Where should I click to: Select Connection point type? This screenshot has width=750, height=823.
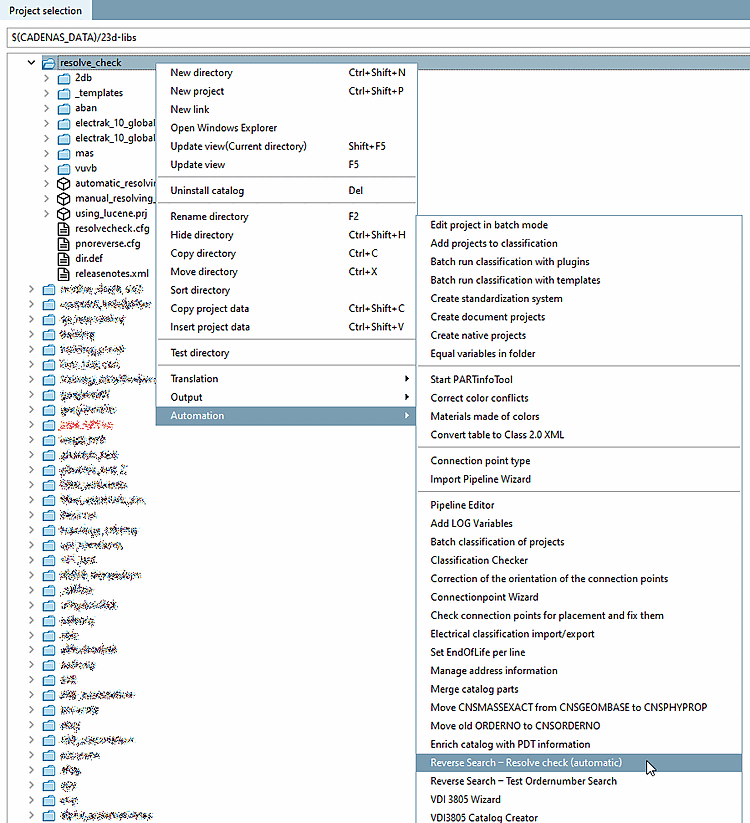[579, 461]
